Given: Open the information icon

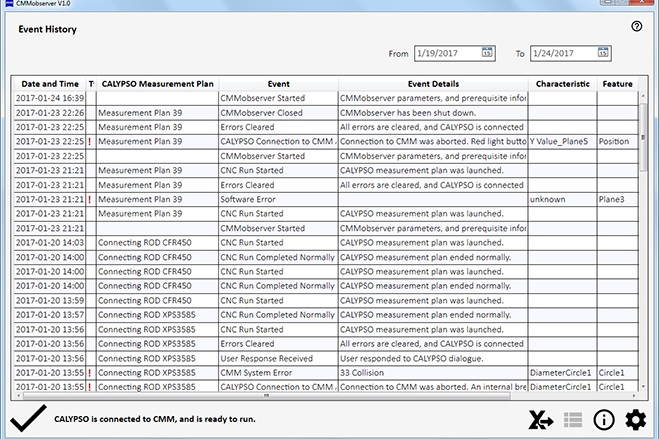Looking at the screenshot, I should pyautogui.click(x=604, y=420).
